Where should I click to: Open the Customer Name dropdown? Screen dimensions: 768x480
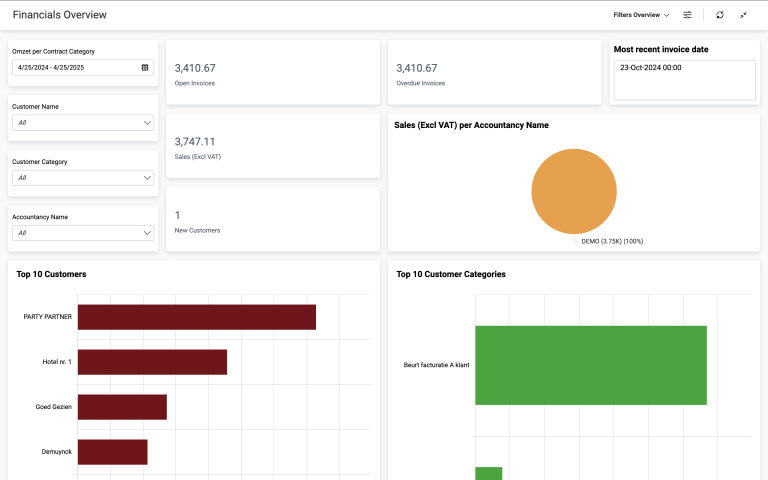coord(83,123)
